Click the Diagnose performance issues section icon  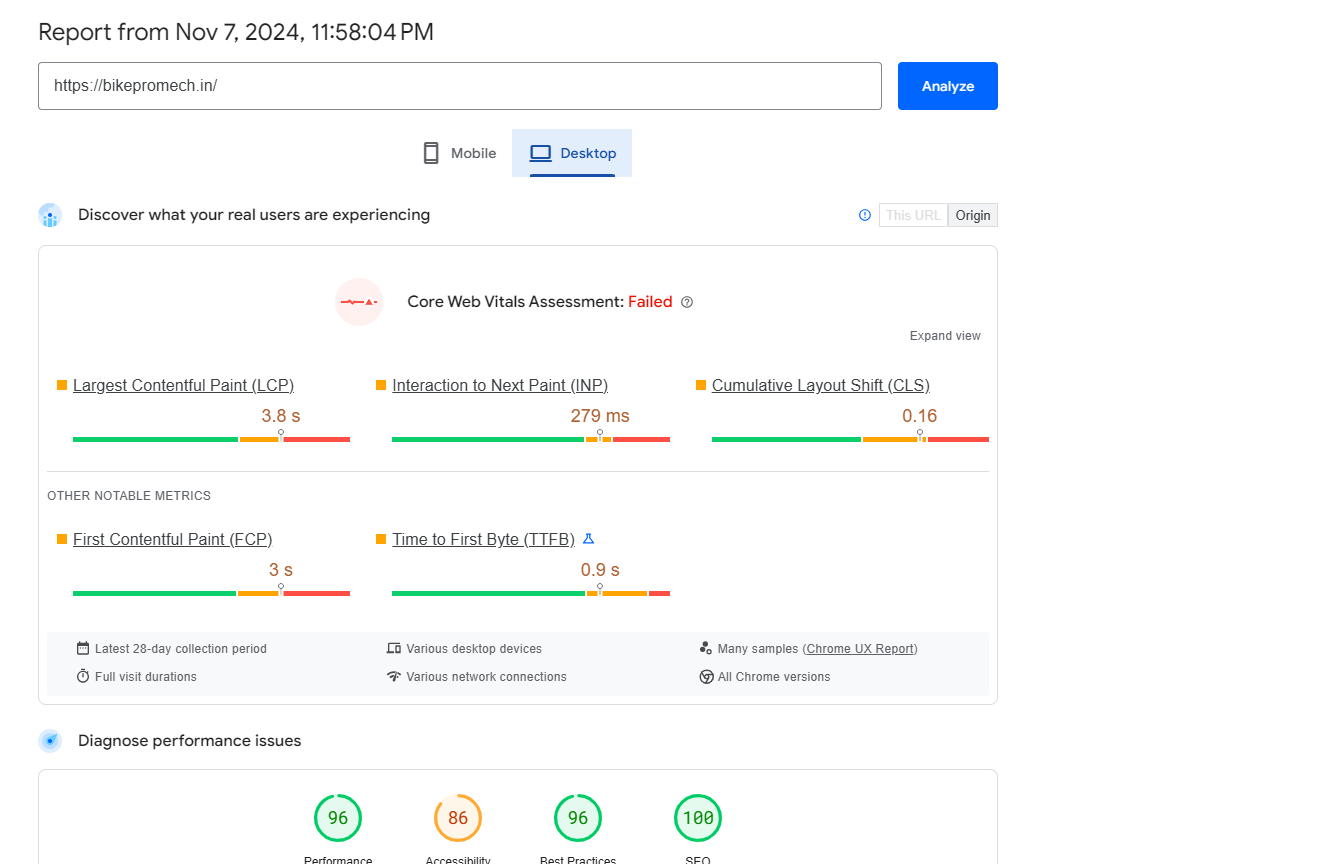click(x=50, y=741)
